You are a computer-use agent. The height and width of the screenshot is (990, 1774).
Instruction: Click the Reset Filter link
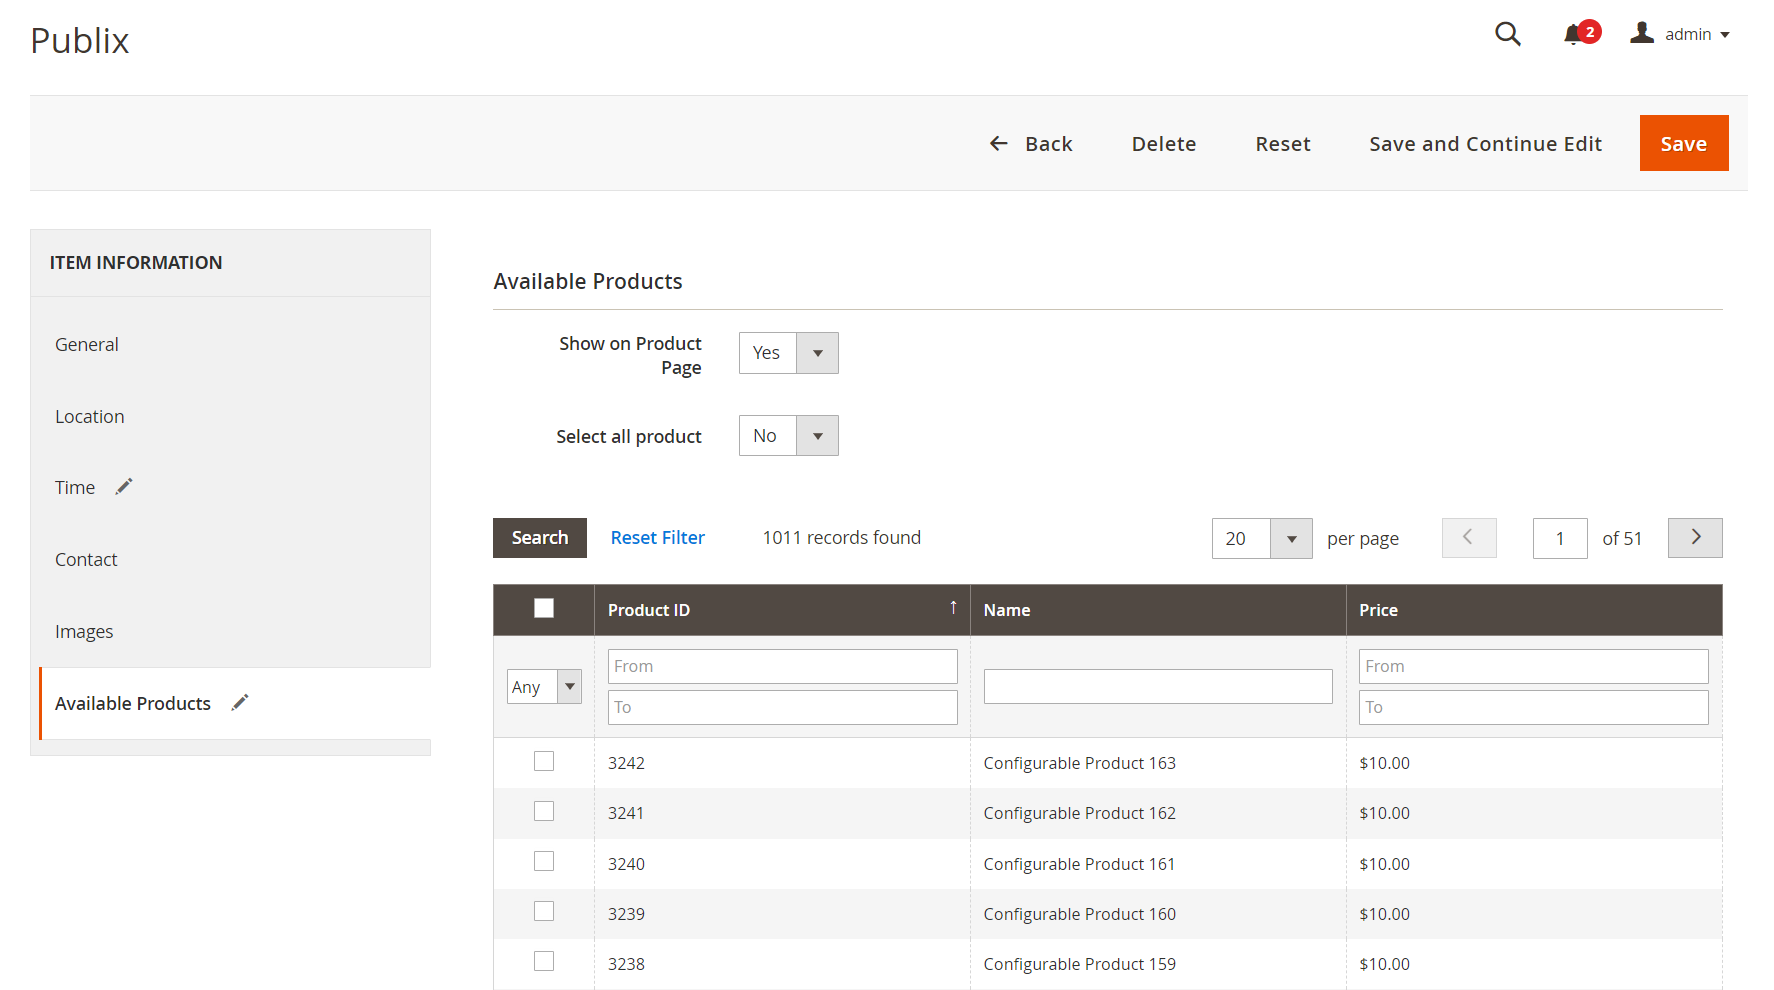pyautogui.click(x=657, y=538)
